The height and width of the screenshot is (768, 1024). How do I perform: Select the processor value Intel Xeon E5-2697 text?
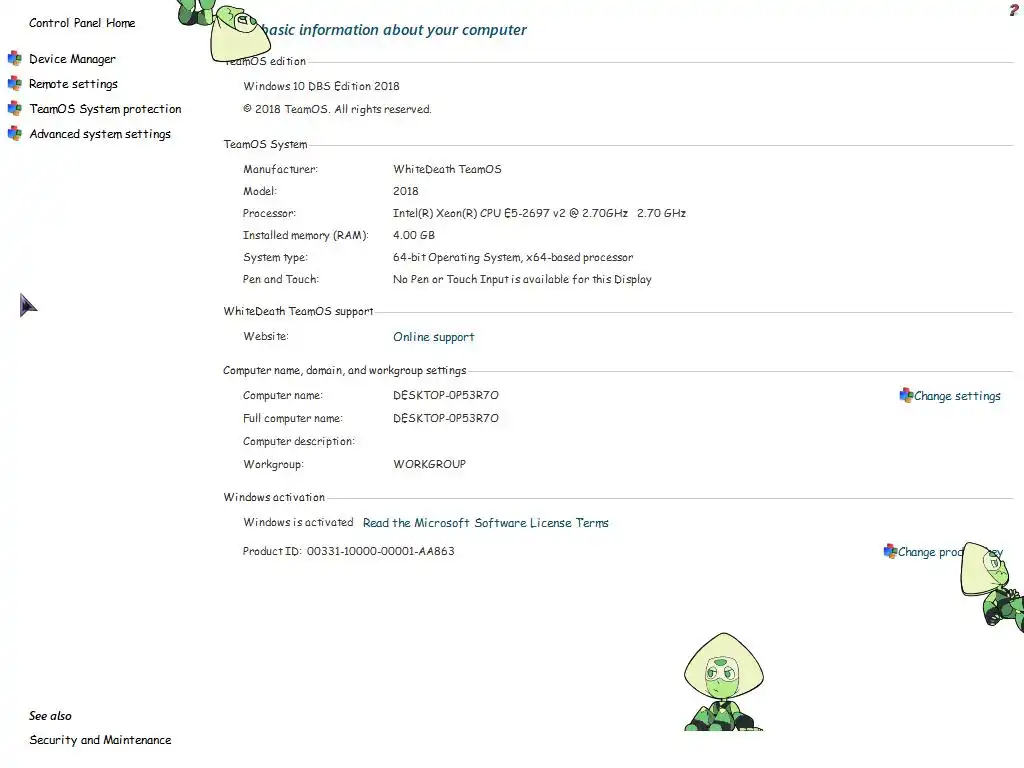[x=539, y=213]
